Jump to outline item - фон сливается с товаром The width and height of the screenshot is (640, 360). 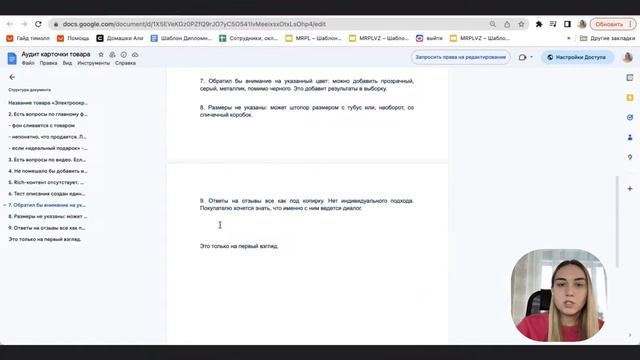tap(42, 125)
